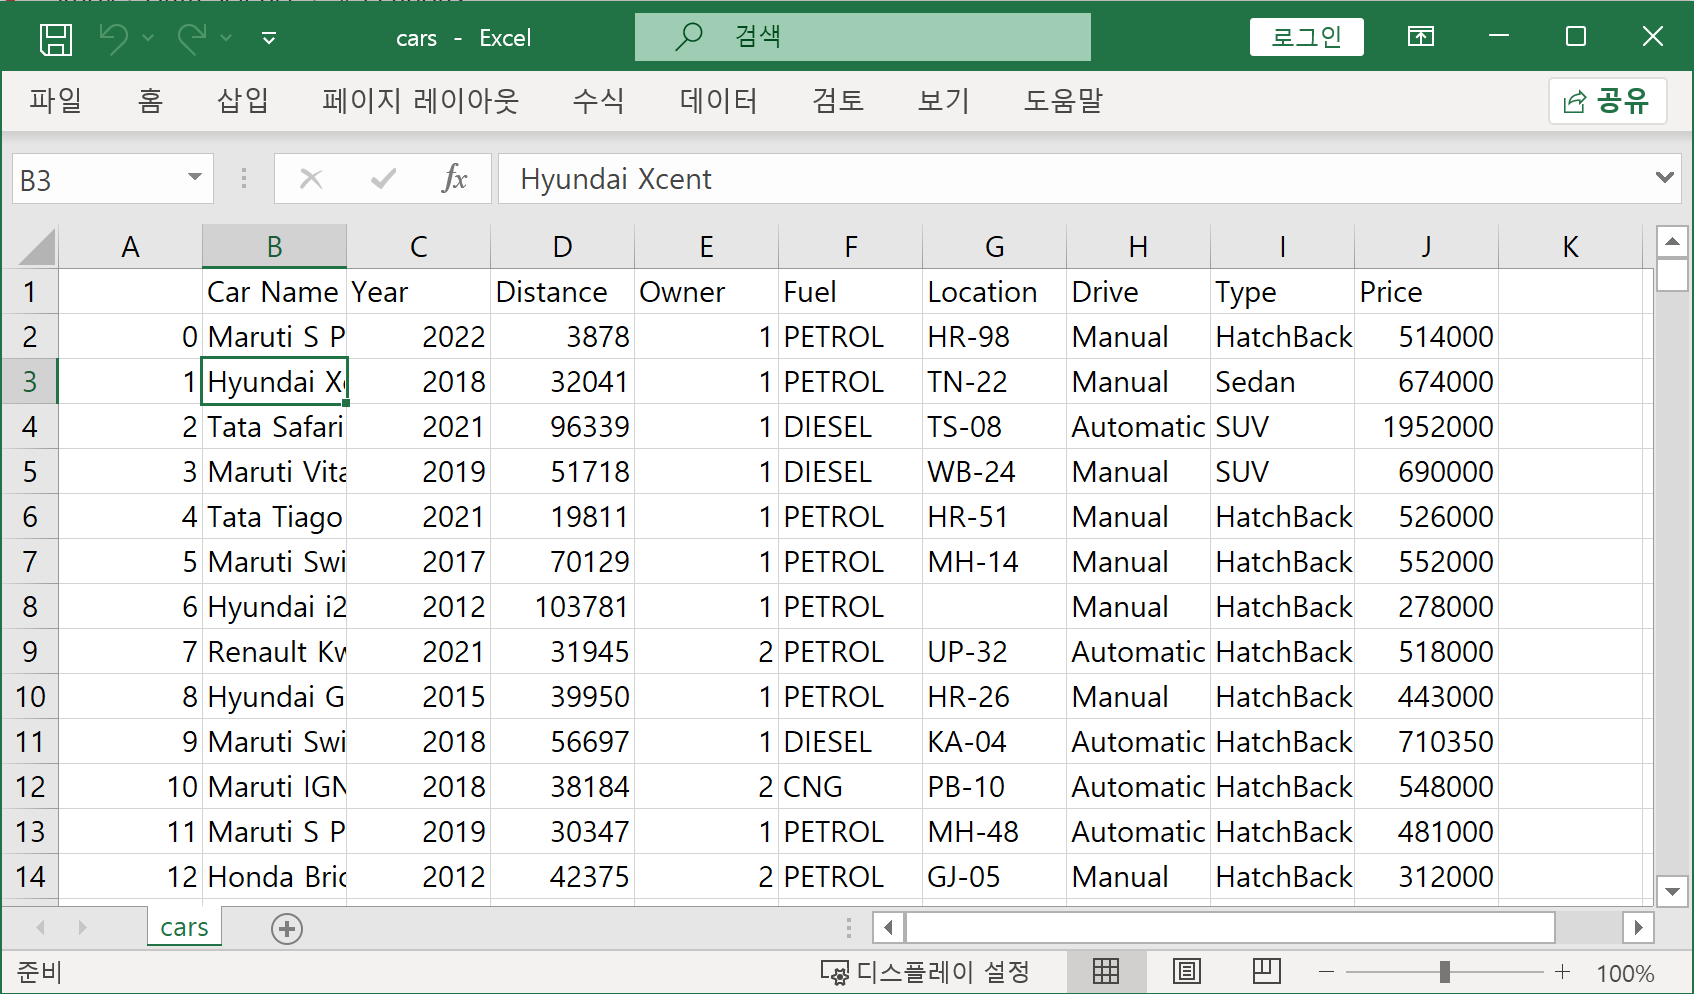Click the Sedan type cell
The image size is (1694, 994).
1282,381
